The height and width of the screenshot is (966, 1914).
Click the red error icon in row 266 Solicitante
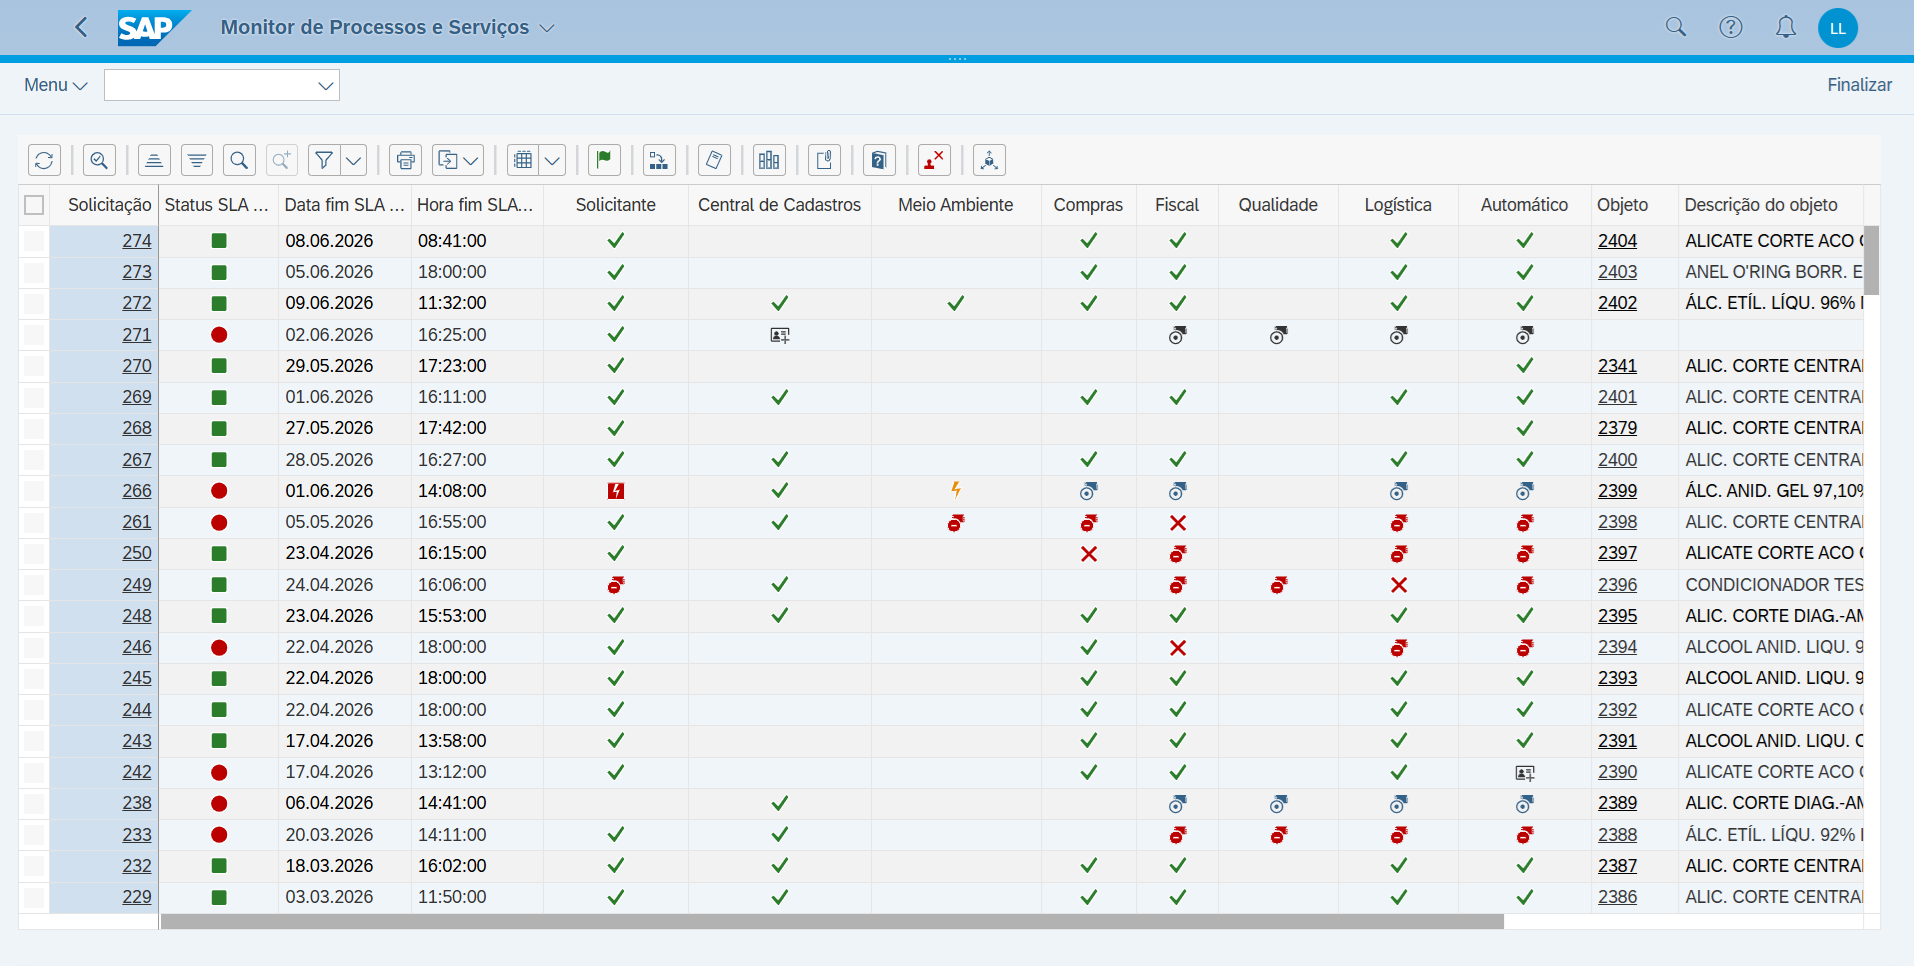click(x=616, y=491)
